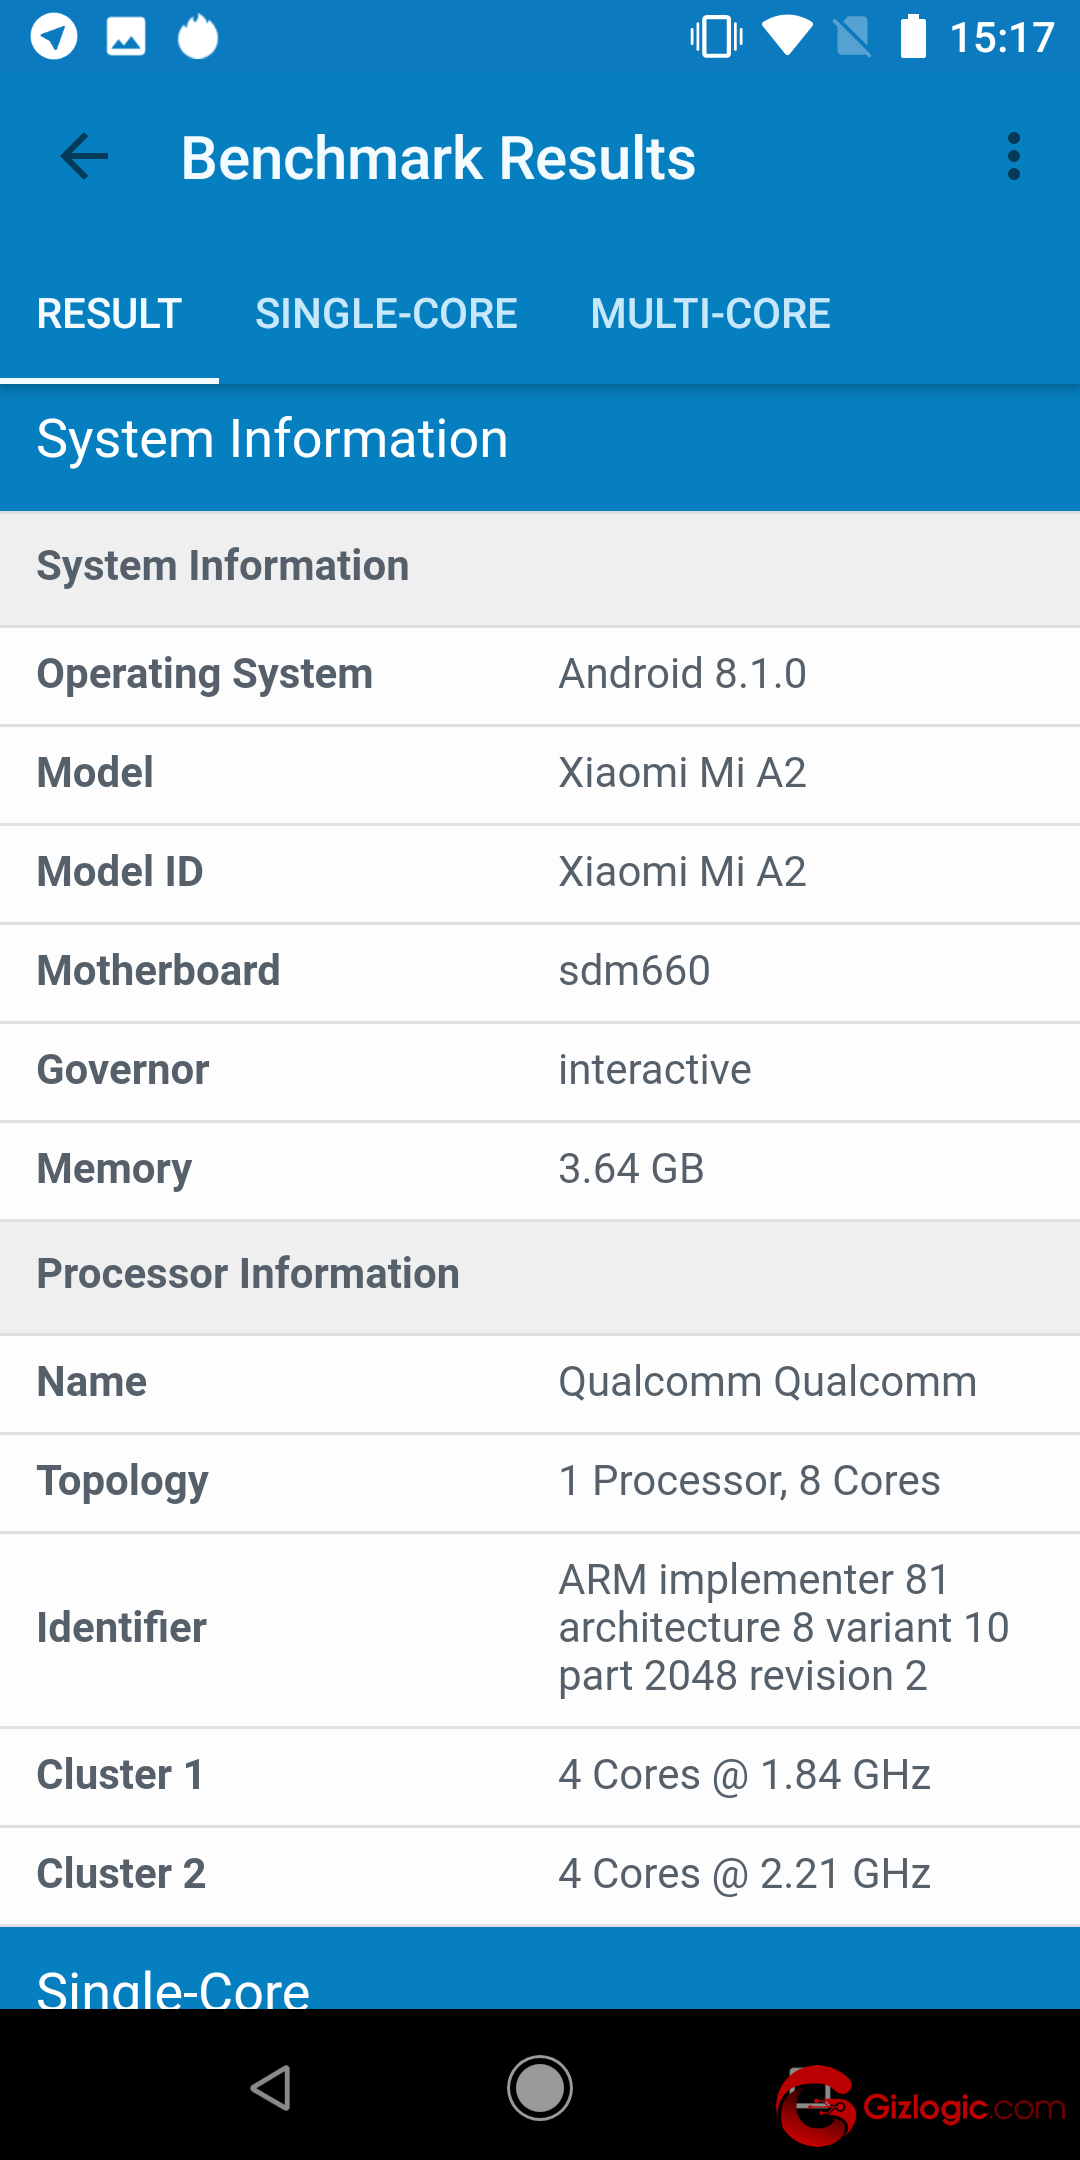
Task: Tap the Motherboard sdm660 row
Action: click(x=540, y=971)
